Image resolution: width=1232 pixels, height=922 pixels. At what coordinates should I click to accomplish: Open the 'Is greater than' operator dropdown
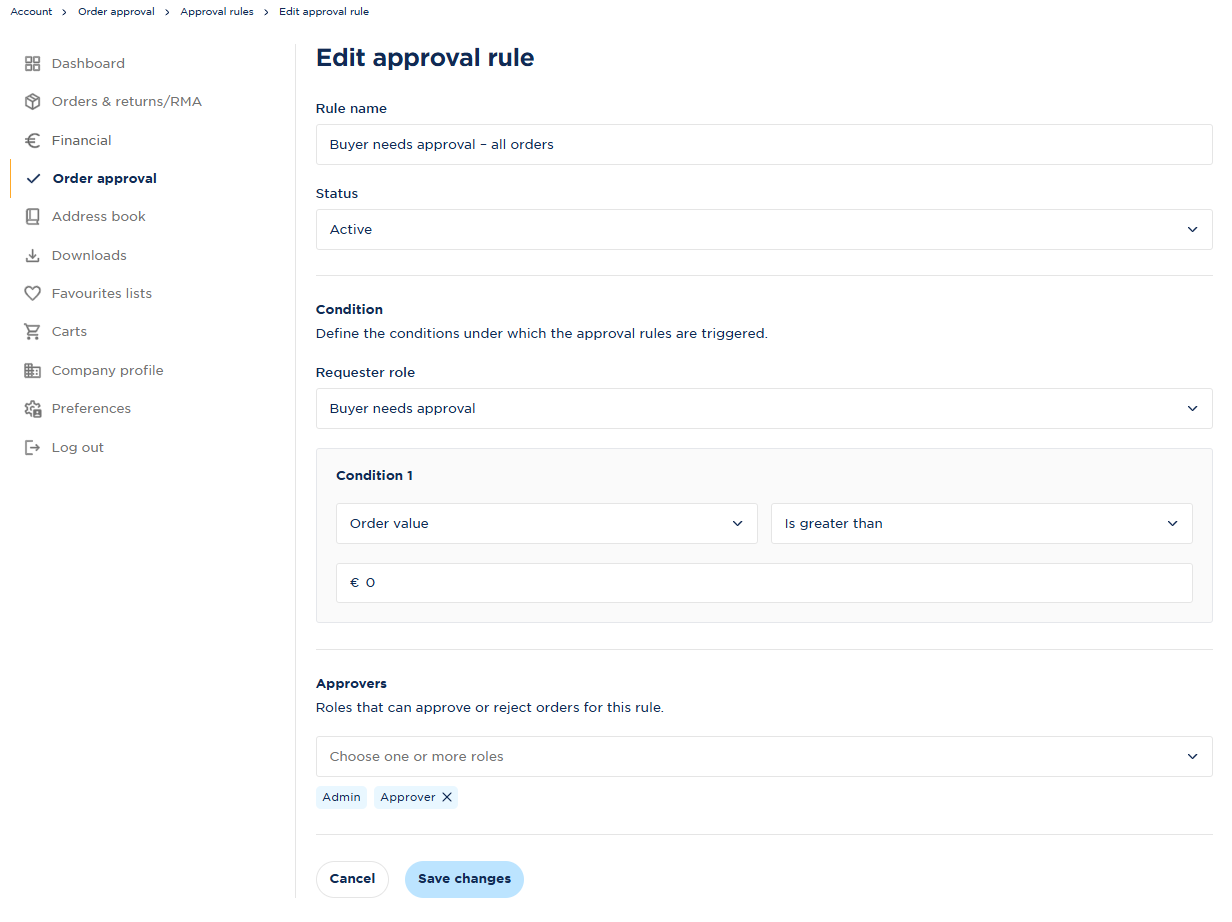tap(982, 524)
